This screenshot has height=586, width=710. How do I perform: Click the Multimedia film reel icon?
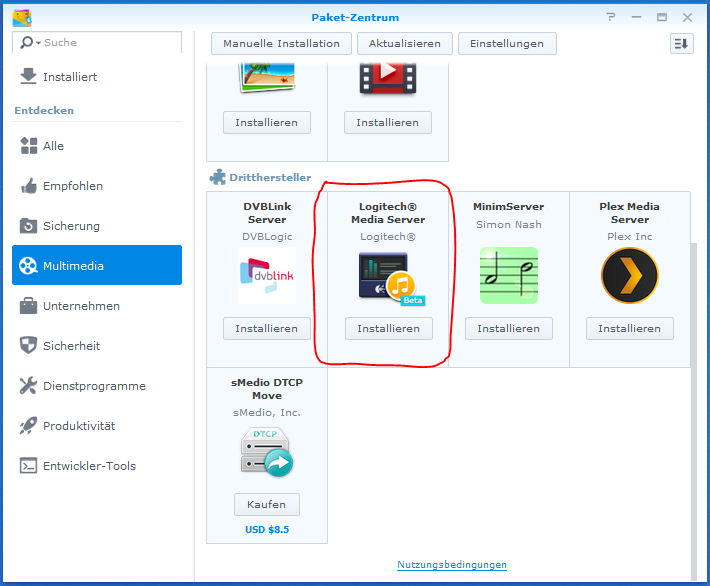[28, 265]
